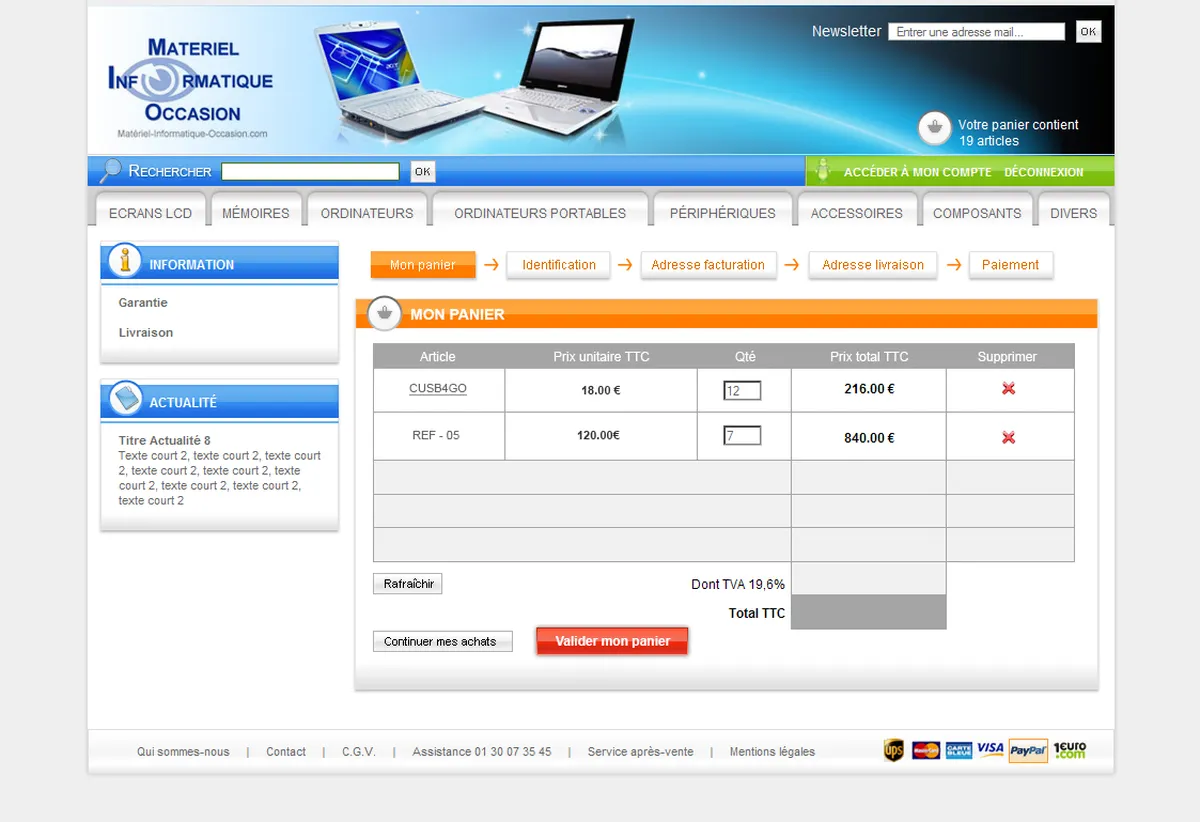
Task: Click Déconnexion to log out
Action: click(1043, 171)
